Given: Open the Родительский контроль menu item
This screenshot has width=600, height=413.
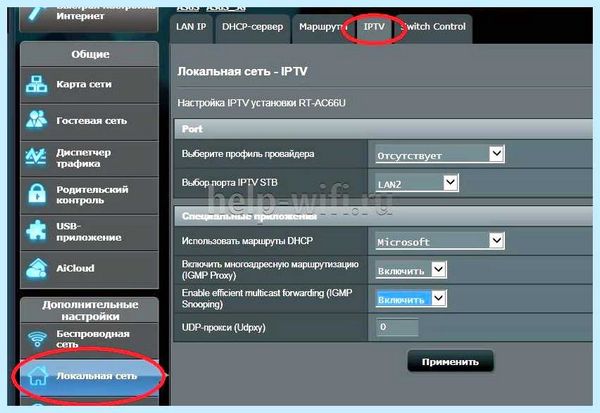Looking at the screenshot, I should (x=90, y=195).
